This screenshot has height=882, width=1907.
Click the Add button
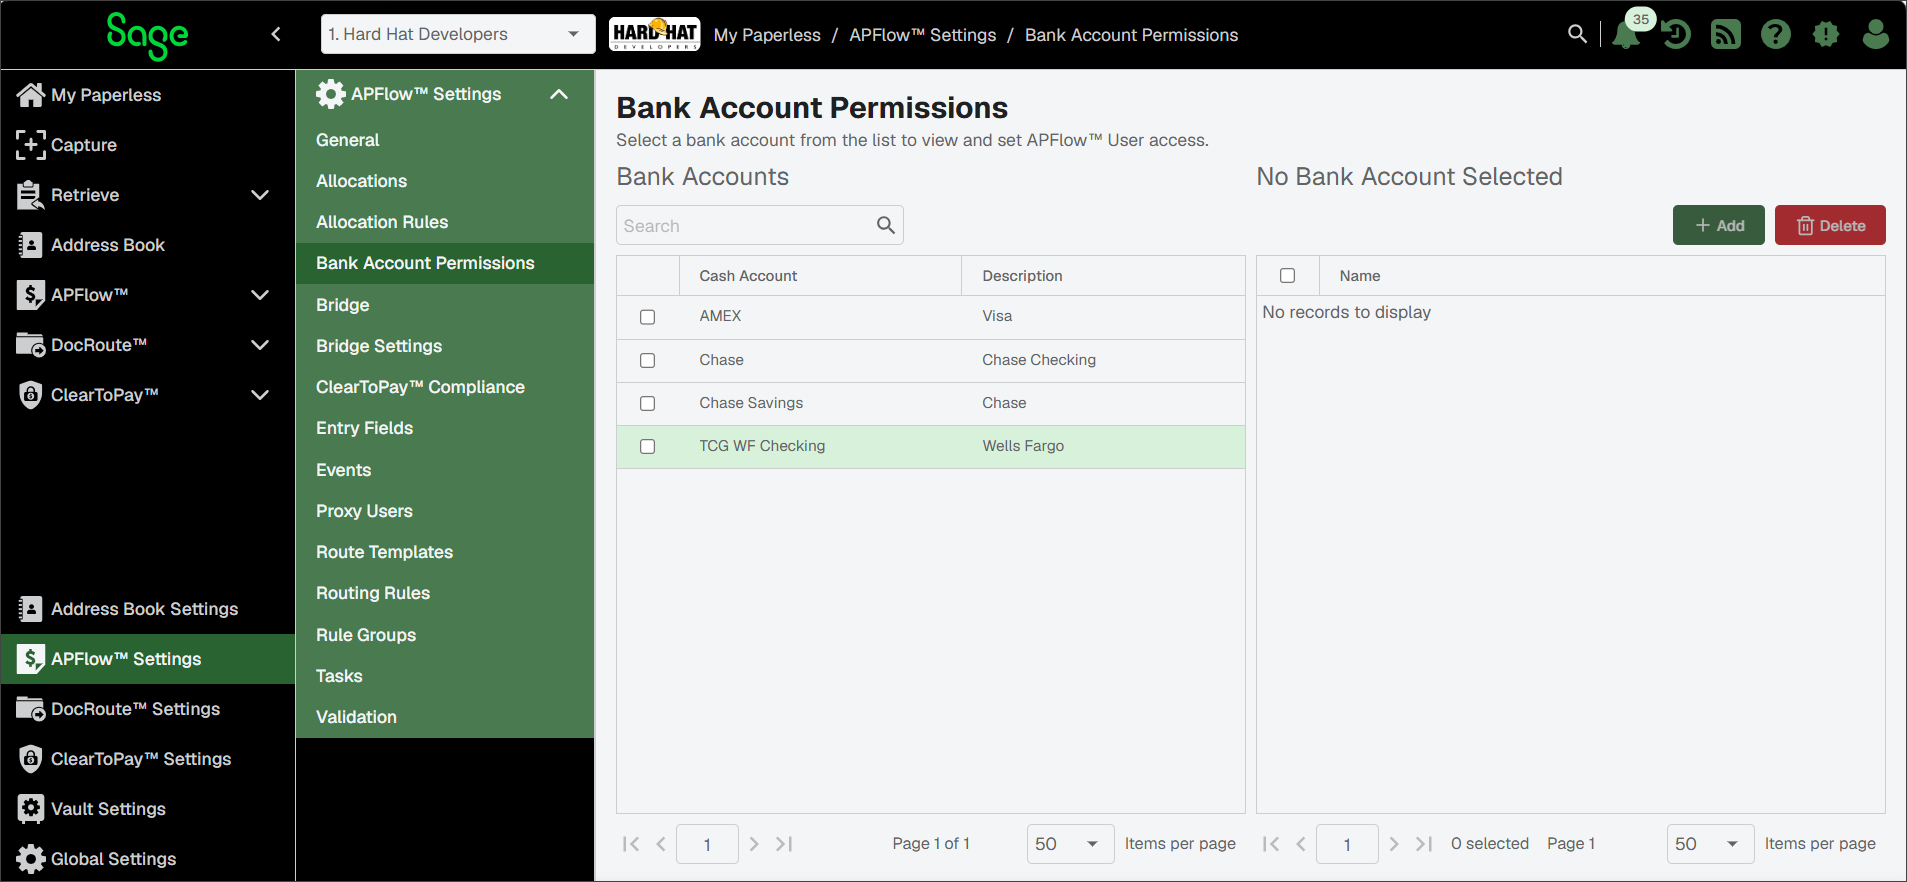click(x=1718, y=225)
